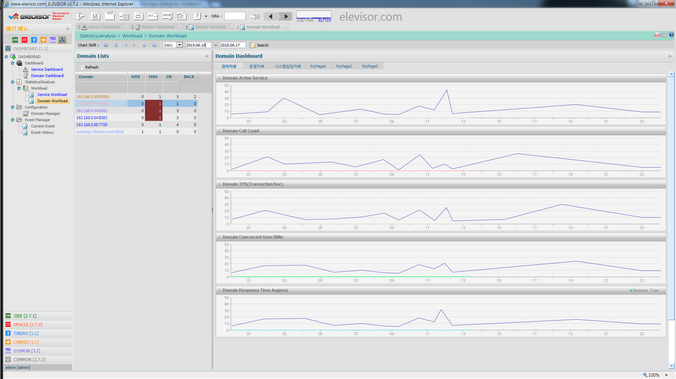The image size is (676, 379).
Task: Open the SYSMON [3.2] accordion section
Action: [38, 351]
